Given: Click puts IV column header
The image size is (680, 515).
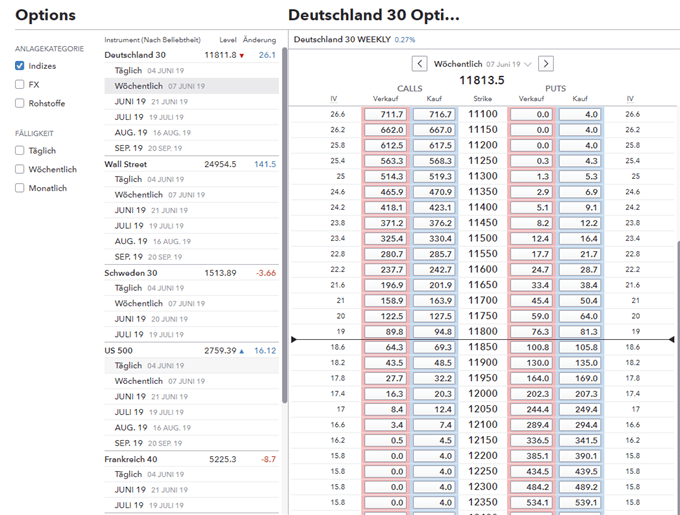Looking at the screenshot, I should pos(630,99).
